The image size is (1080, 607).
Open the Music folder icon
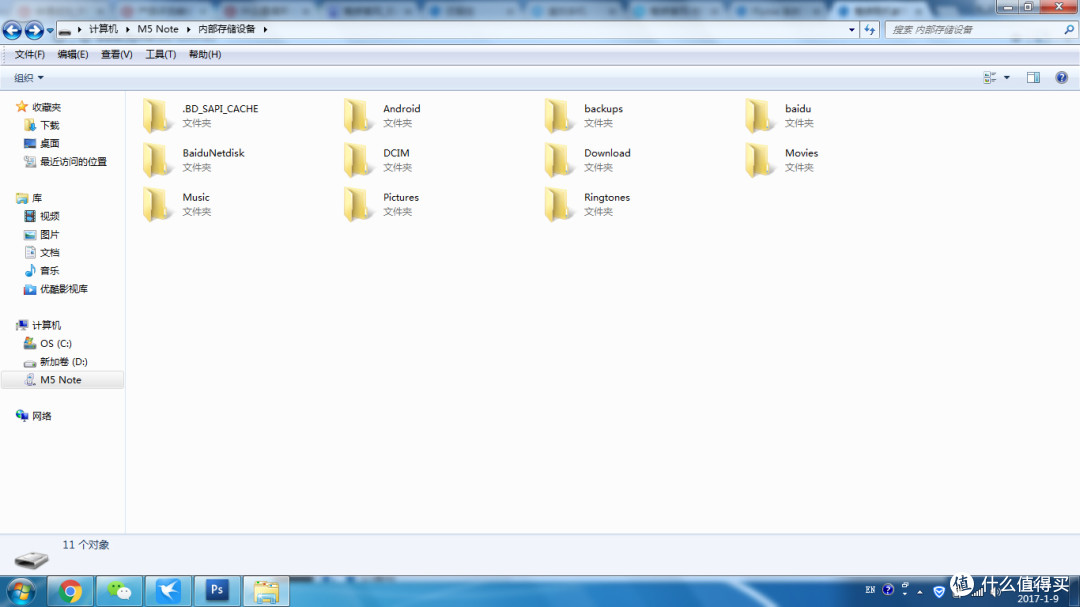click(x=157, y=204)
